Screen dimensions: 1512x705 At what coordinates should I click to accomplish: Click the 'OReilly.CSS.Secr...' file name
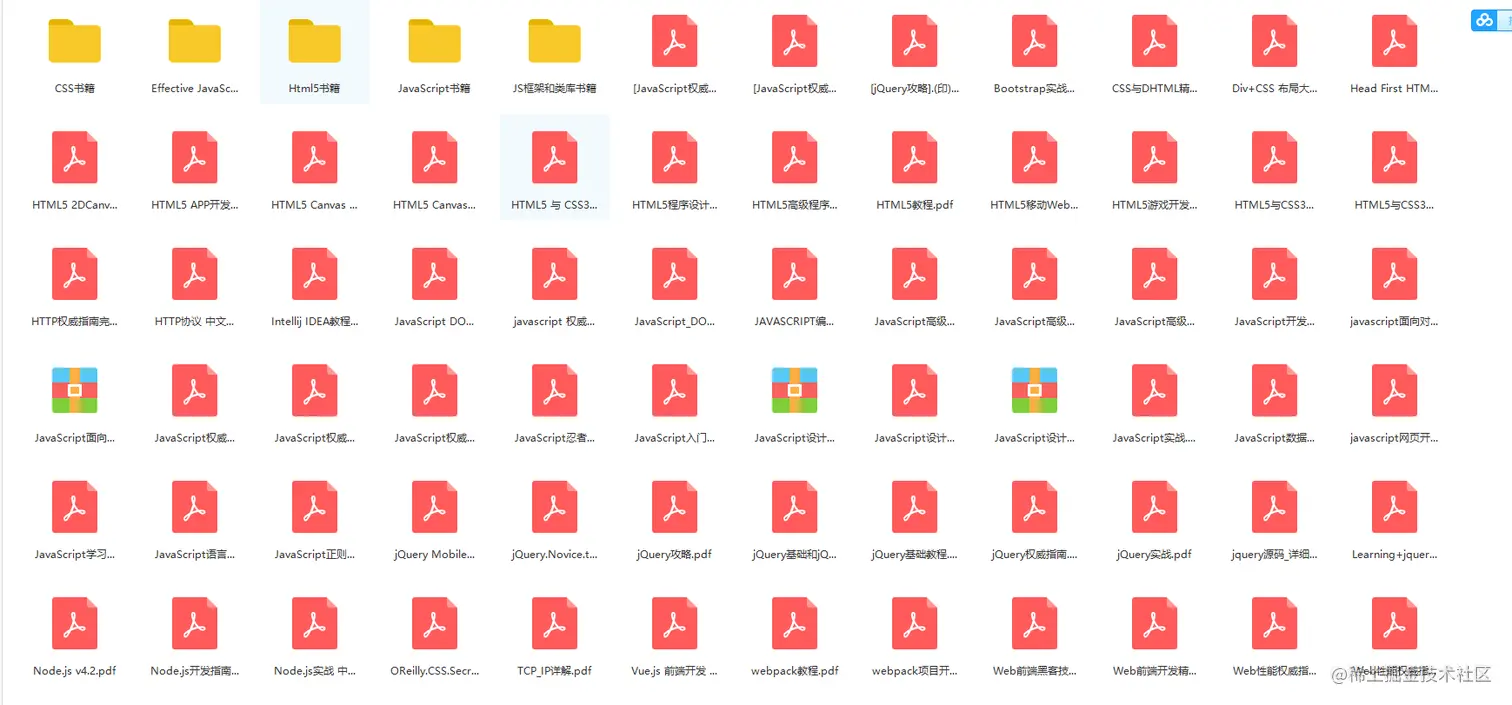point(435,671)
